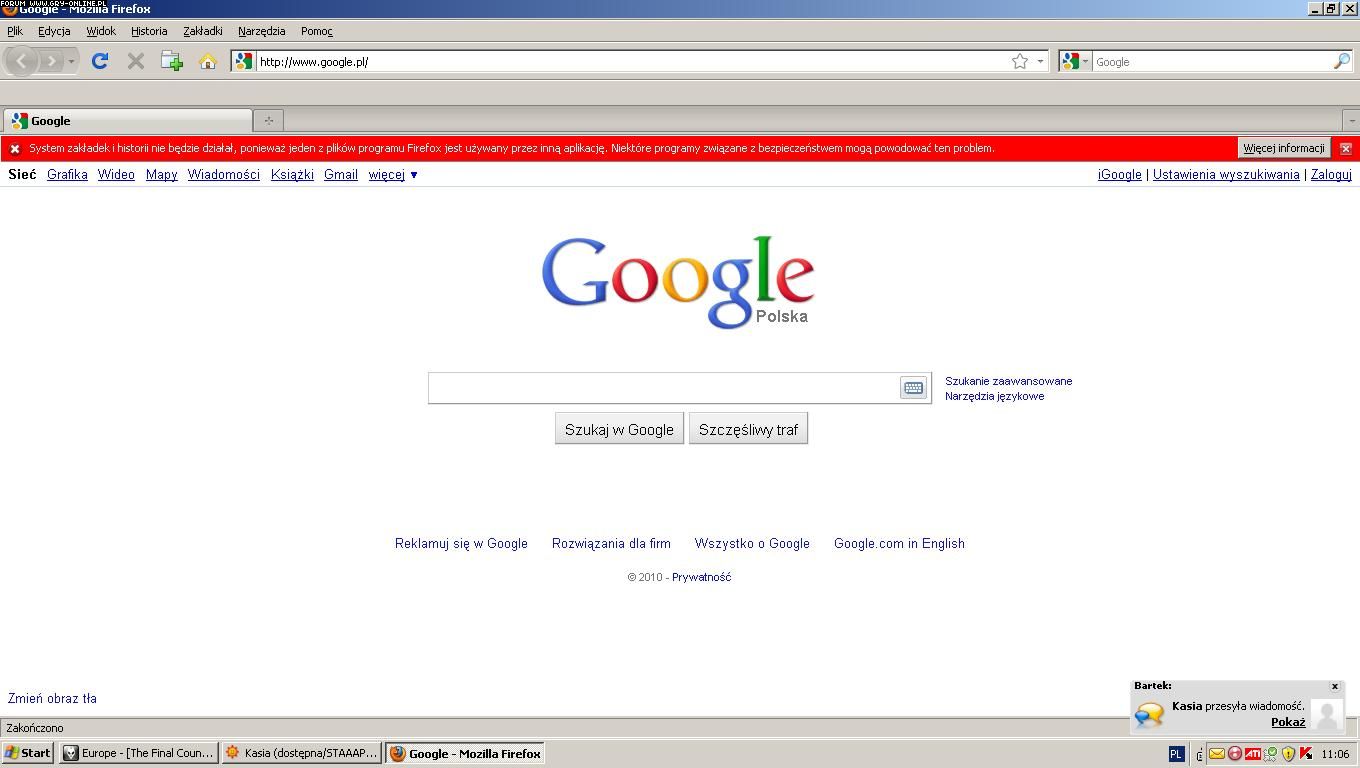1360x768 pixels.
Task: Open the Windows Start button
Action: [x=28, y=753]
